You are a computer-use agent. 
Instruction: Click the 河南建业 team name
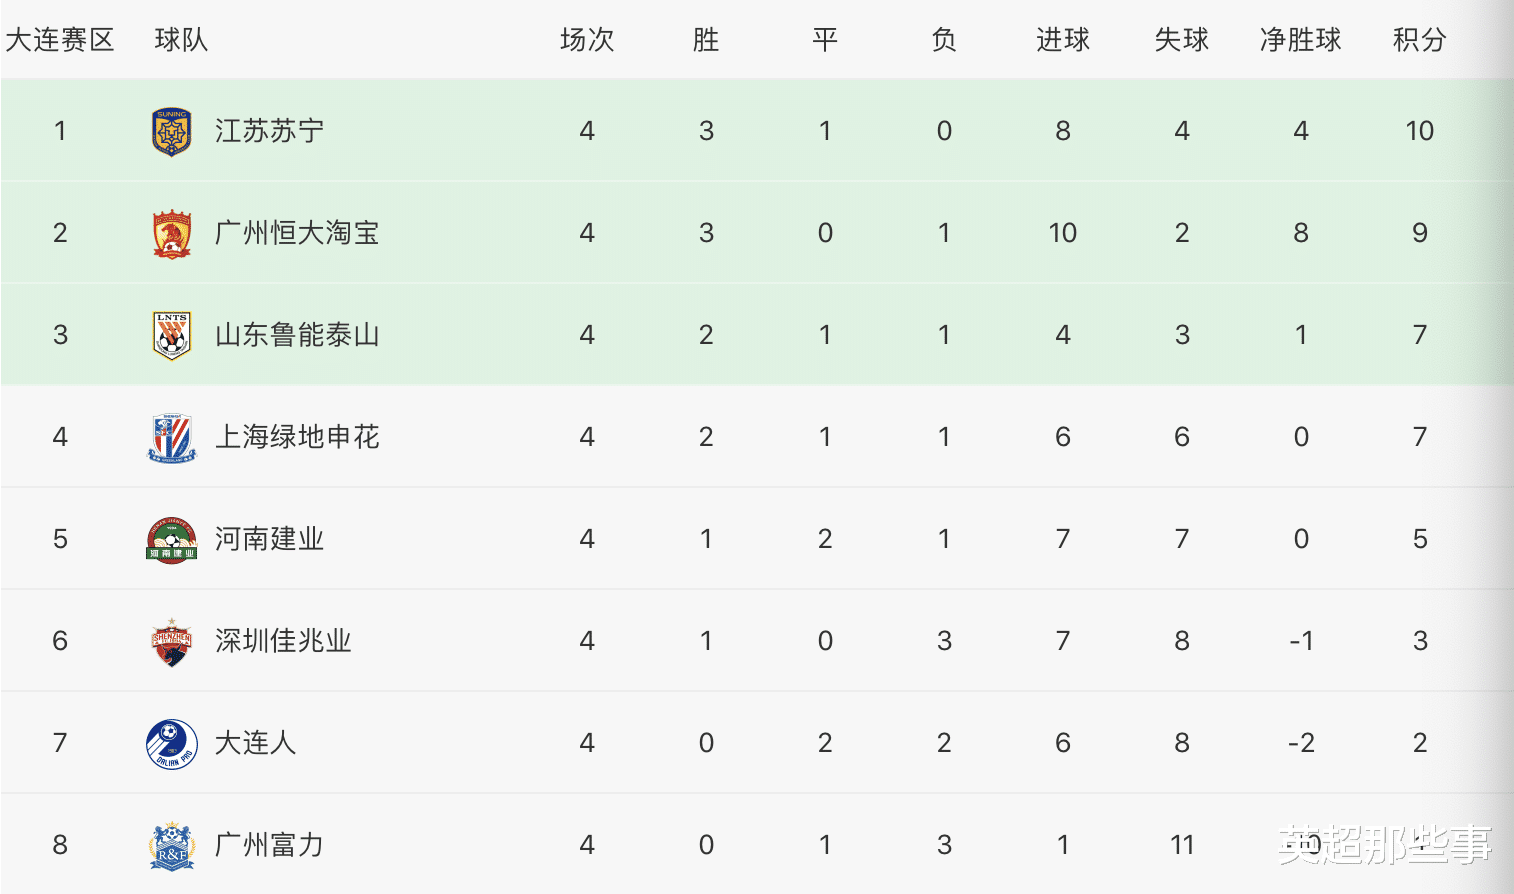(x=269, y=539)
